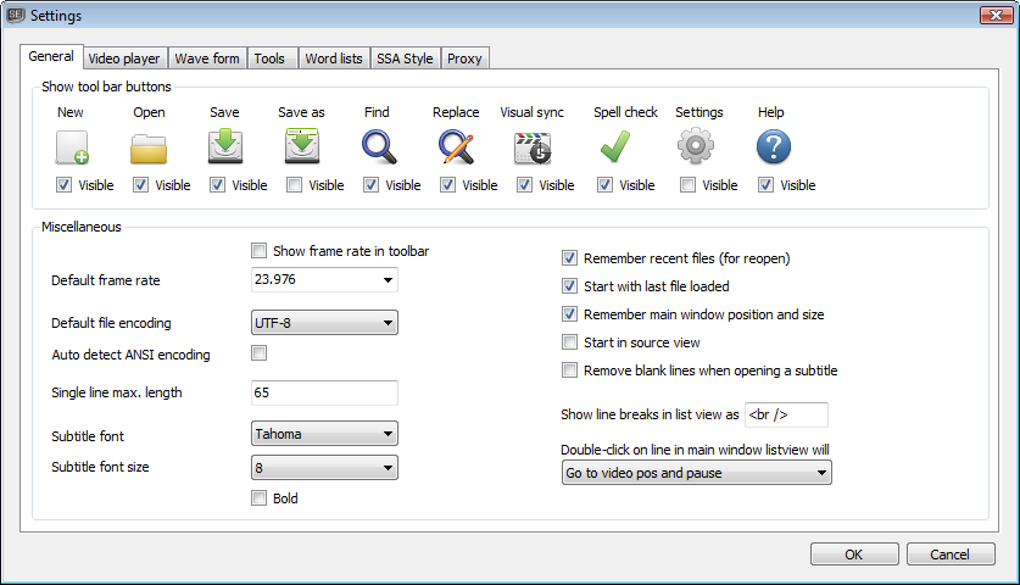Screen dimensions: 1020x585
Task: Toggle Visible checkbox under Spell check
Action: (604, 185)
